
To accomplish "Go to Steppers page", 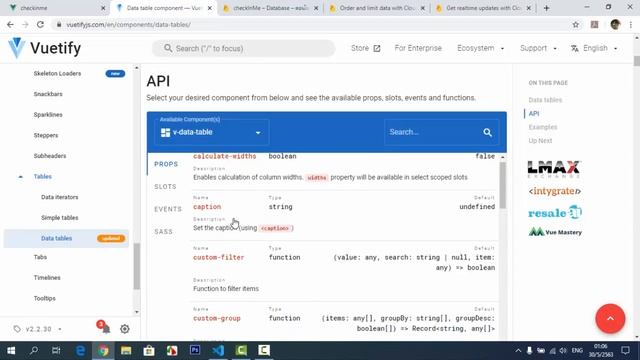I will (46, 135).
